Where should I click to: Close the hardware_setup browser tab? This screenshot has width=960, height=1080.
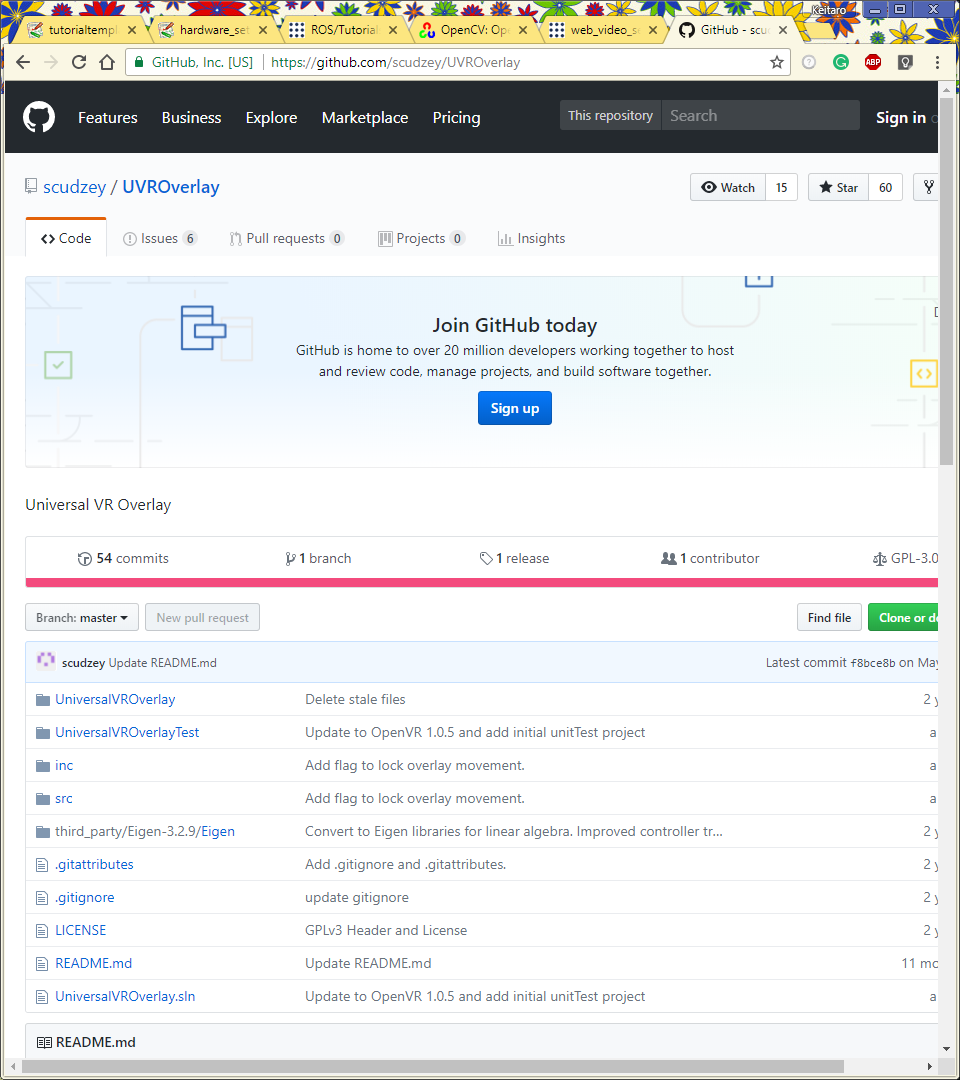point(262,30)
